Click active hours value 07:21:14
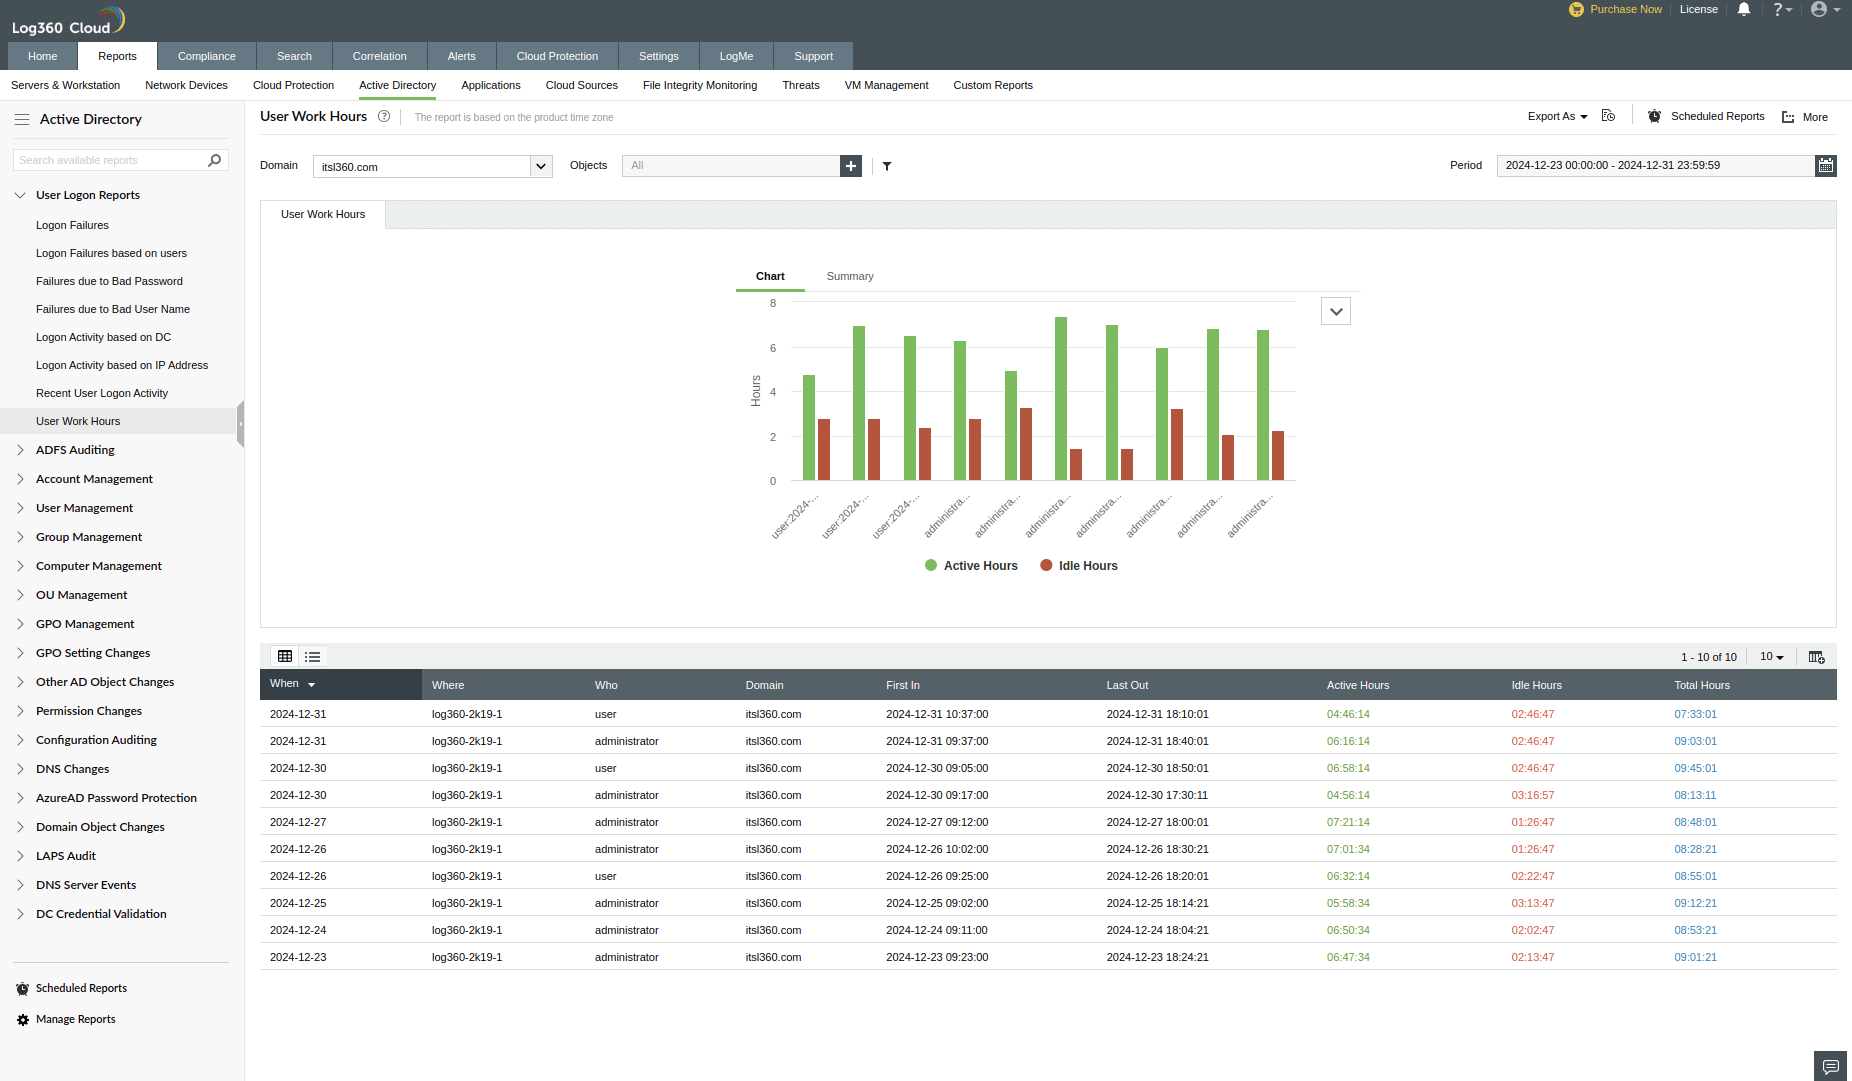 [1348, 823]
